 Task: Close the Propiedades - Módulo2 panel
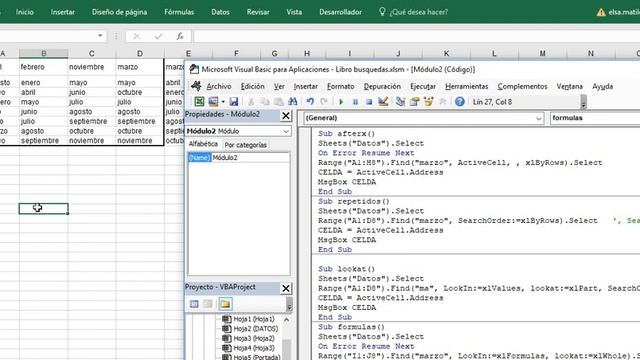[286, 116]
